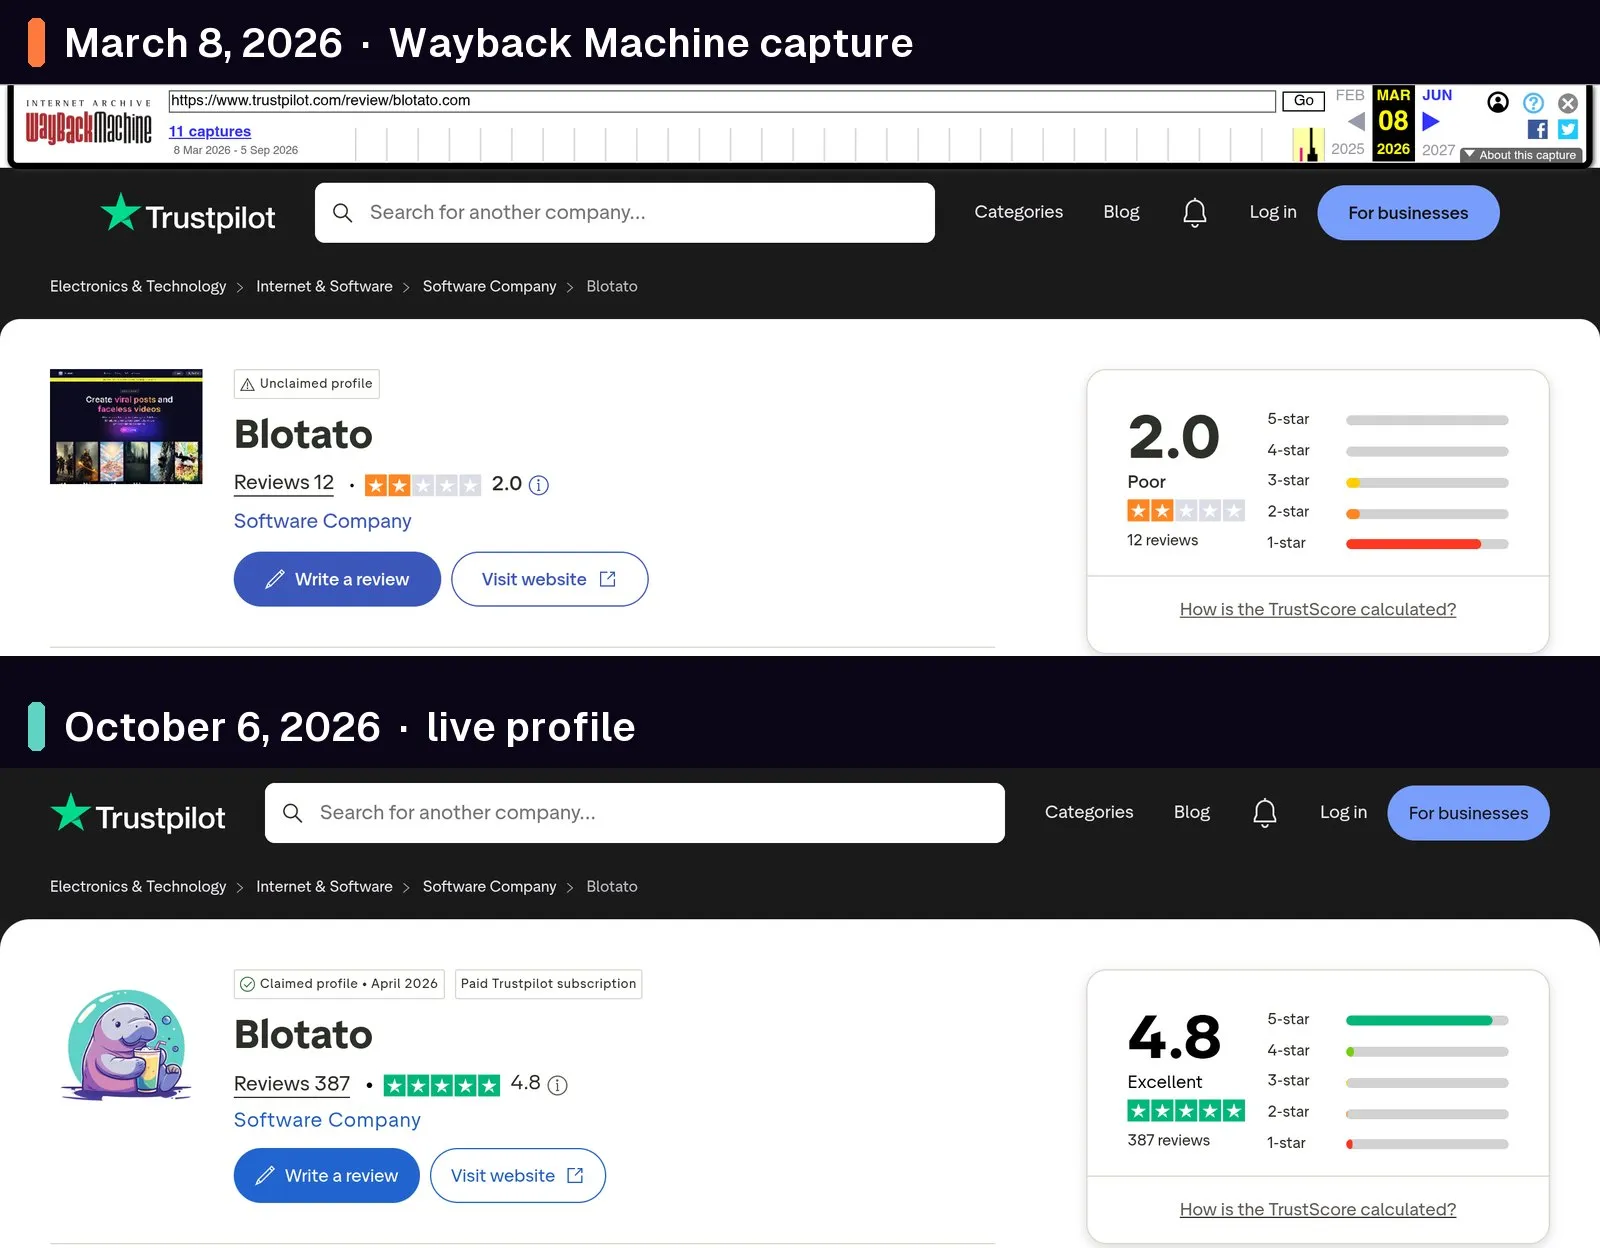Click Categories in October profile header

(x=1089, y=812)
